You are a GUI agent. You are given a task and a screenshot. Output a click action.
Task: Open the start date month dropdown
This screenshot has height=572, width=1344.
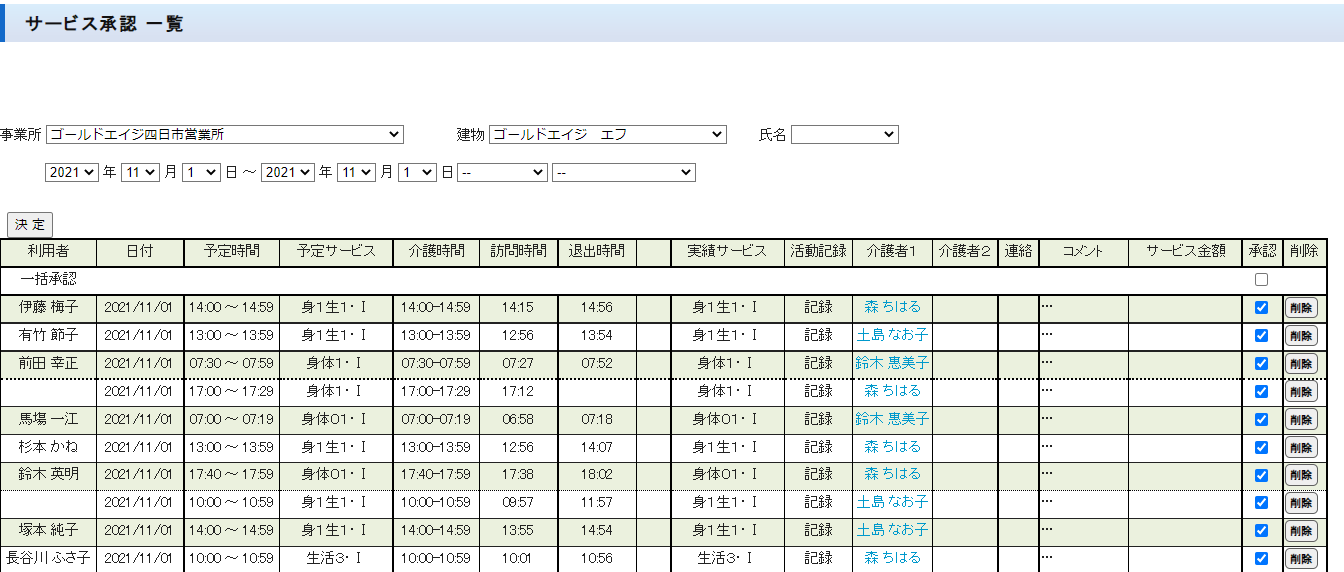[139, 172]
